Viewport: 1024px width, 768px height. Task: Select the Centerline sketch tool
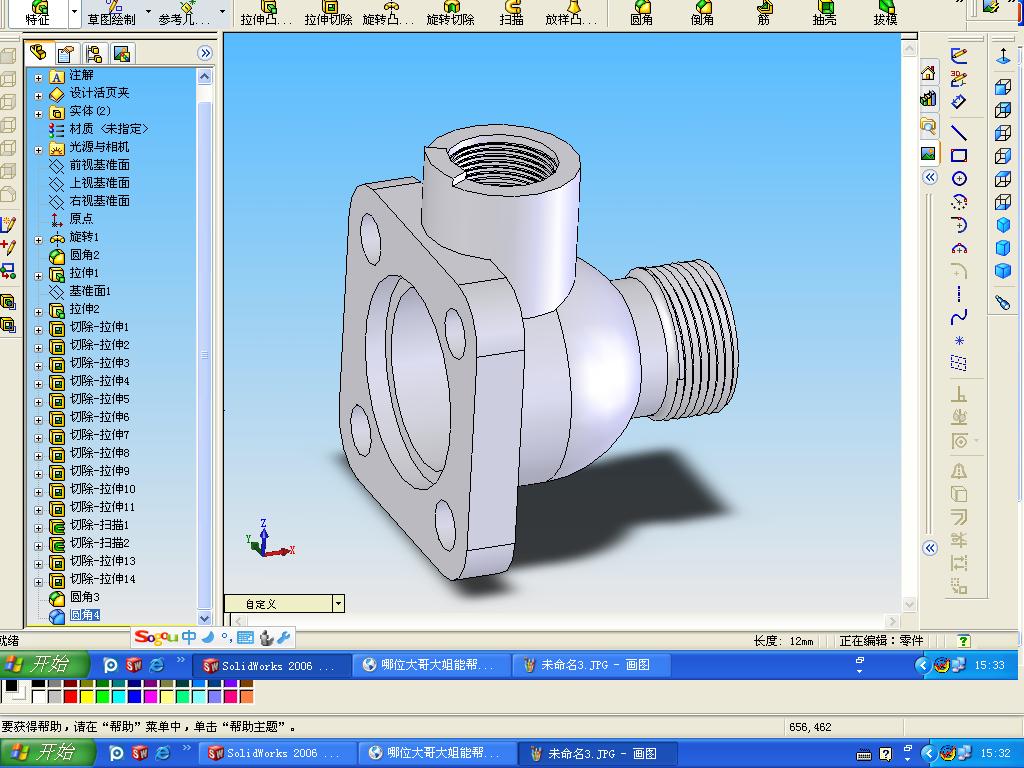pyautogui.click(x=959, y=294)
